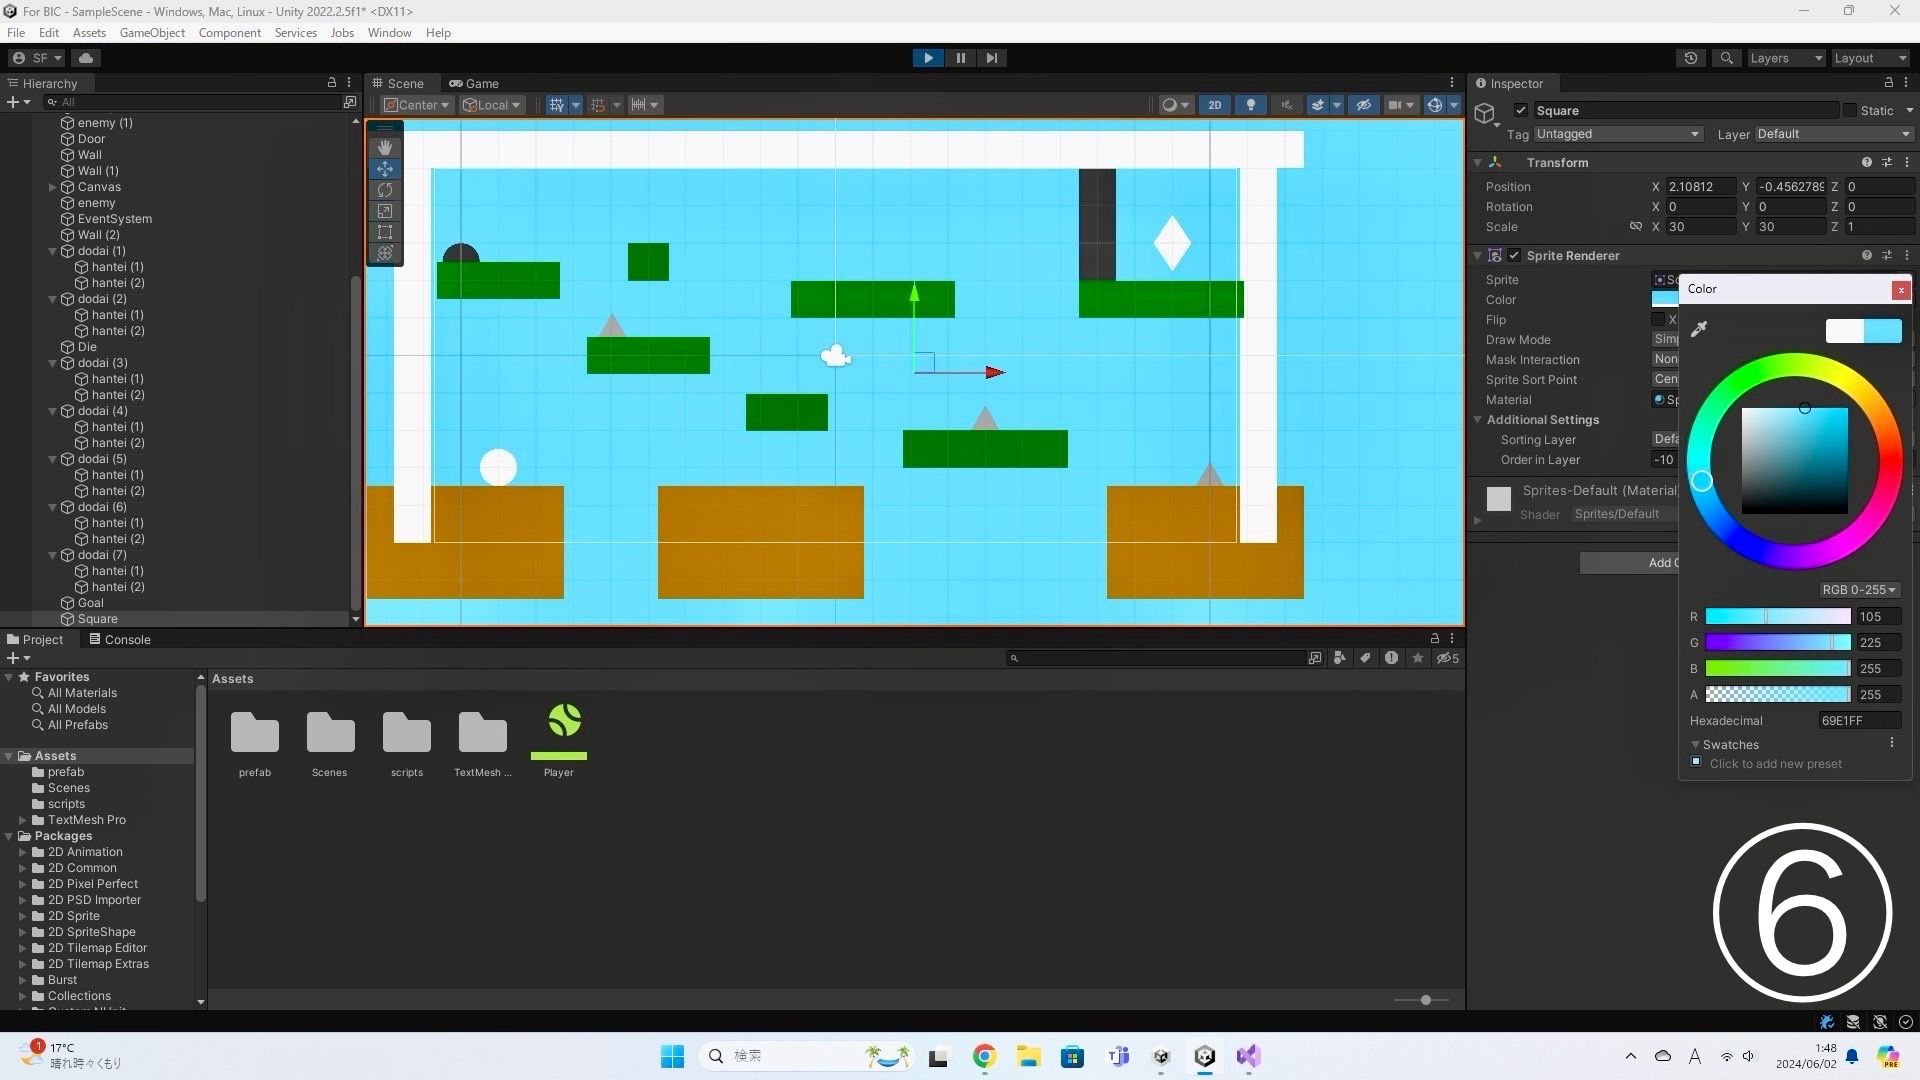The image size is (1920, 1080).
Task: Click the Step frame button
Action: pos(991,58)
